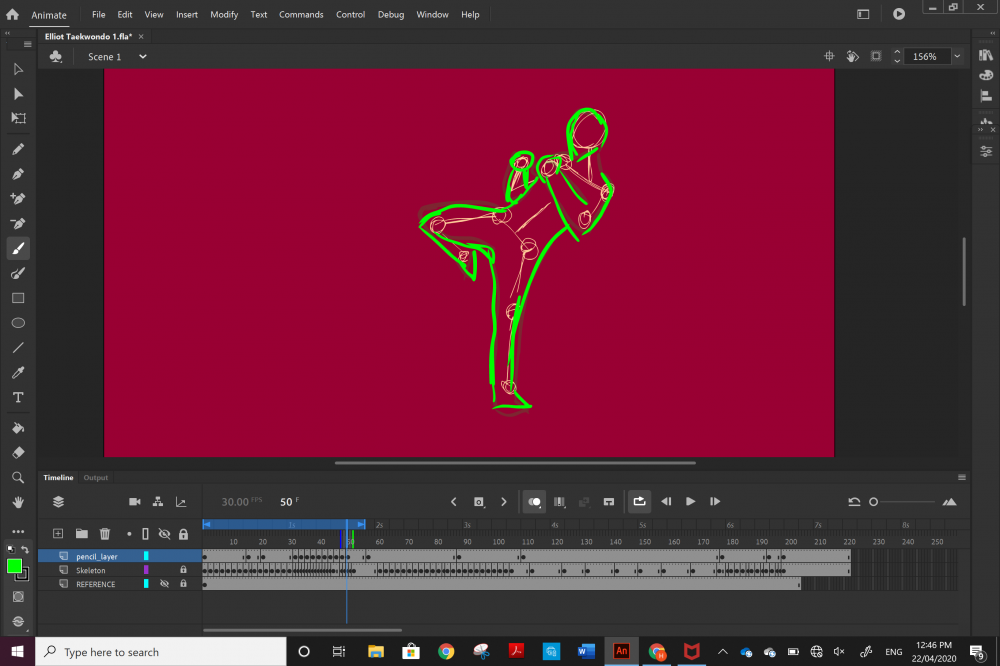Click the Free Transform tool
This screenshot has width=1000, height=666.
[x=18, y=118]
